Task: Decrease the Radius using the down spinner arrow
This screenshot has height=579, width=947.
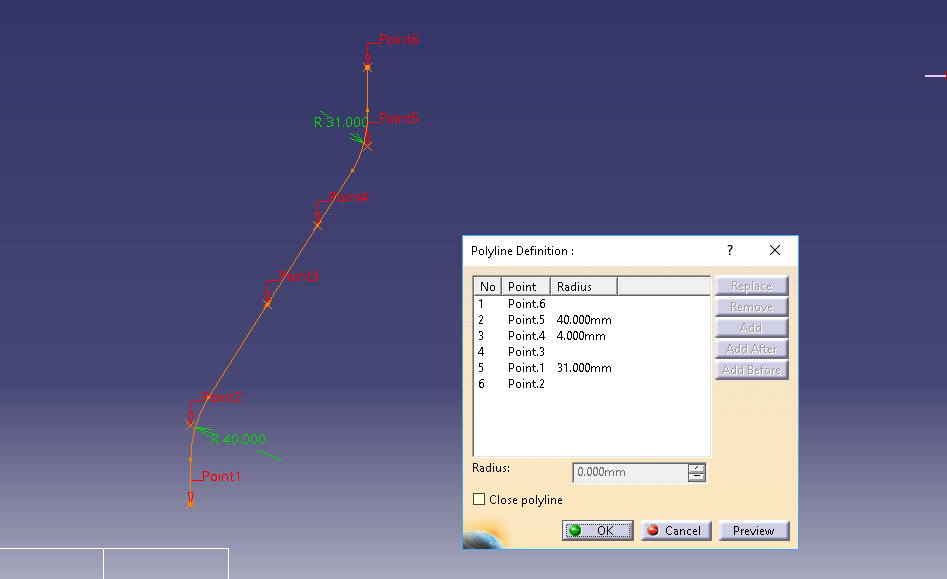Action: (x=696, y=477)
